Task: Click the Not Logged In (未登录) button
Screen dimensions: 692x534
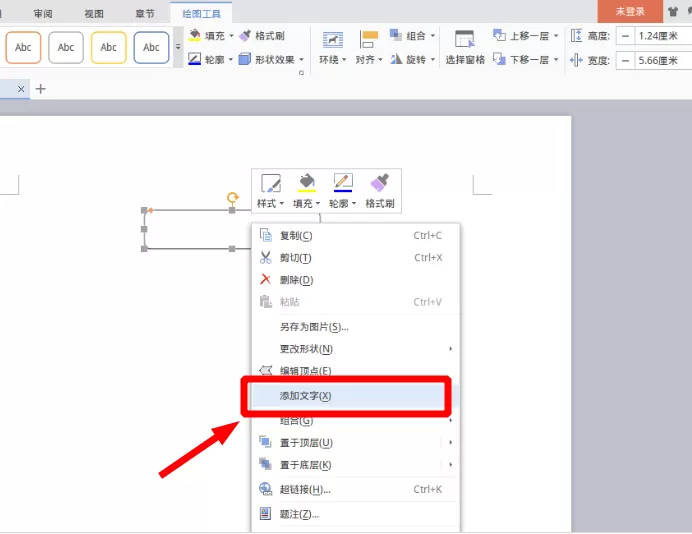Action: point(630,11)
